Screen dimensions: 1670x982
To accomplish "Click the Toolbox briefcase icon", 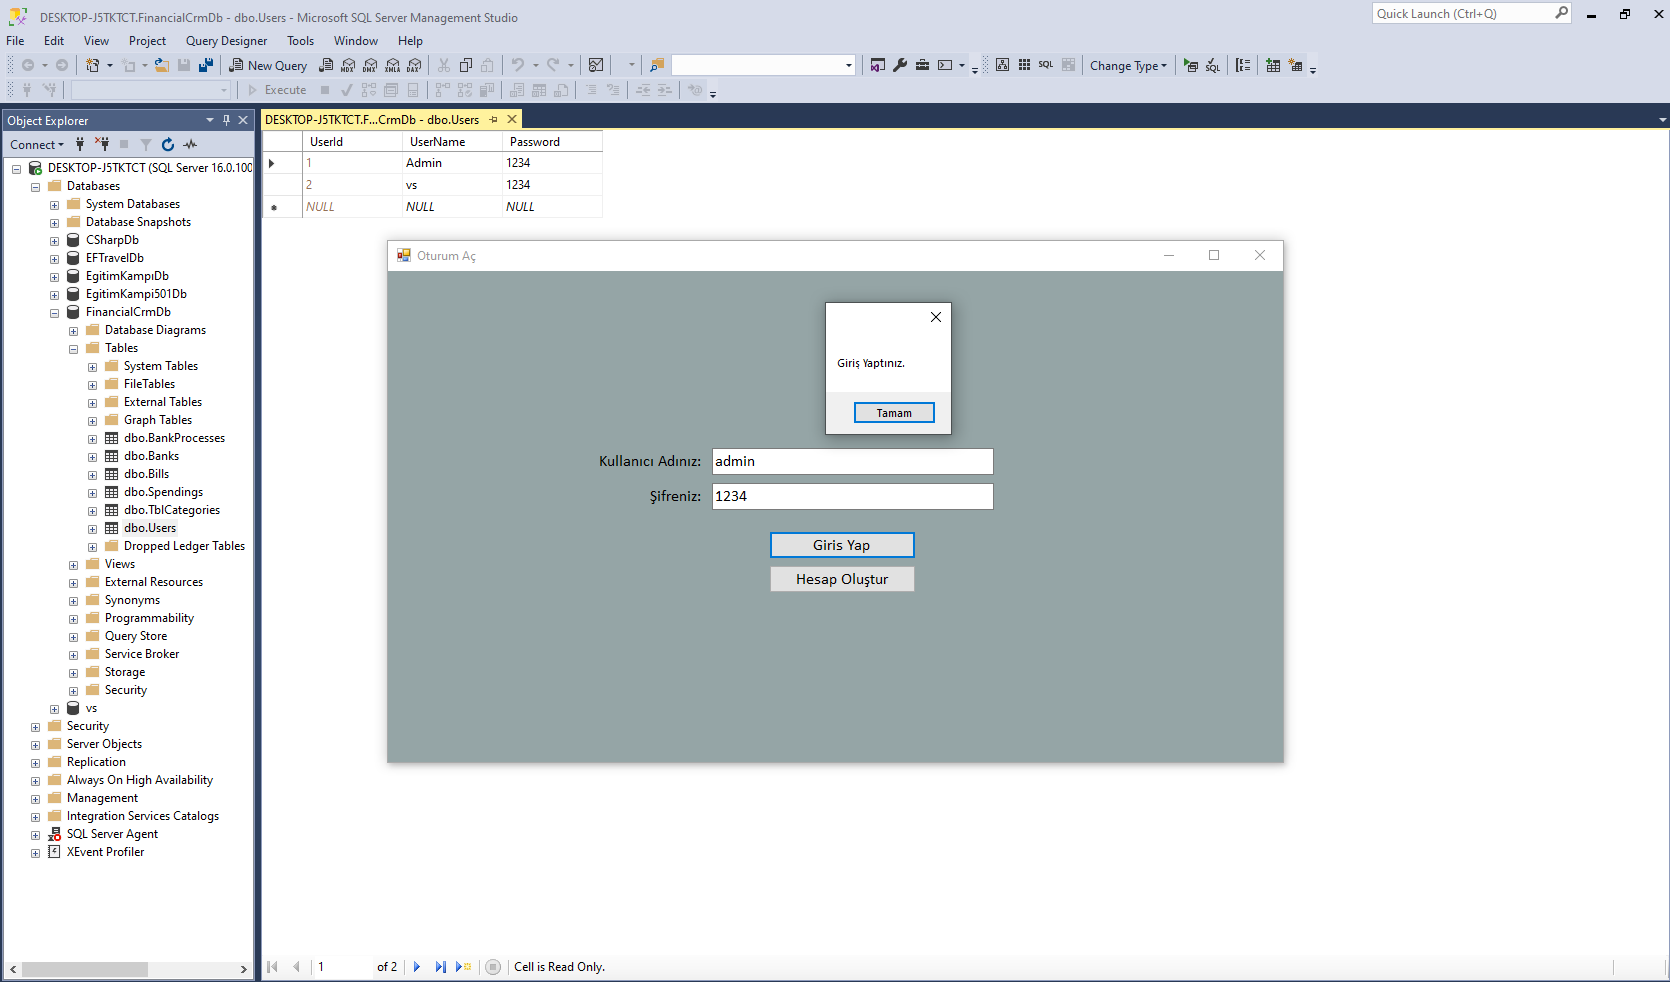I will tap(922, 65).
